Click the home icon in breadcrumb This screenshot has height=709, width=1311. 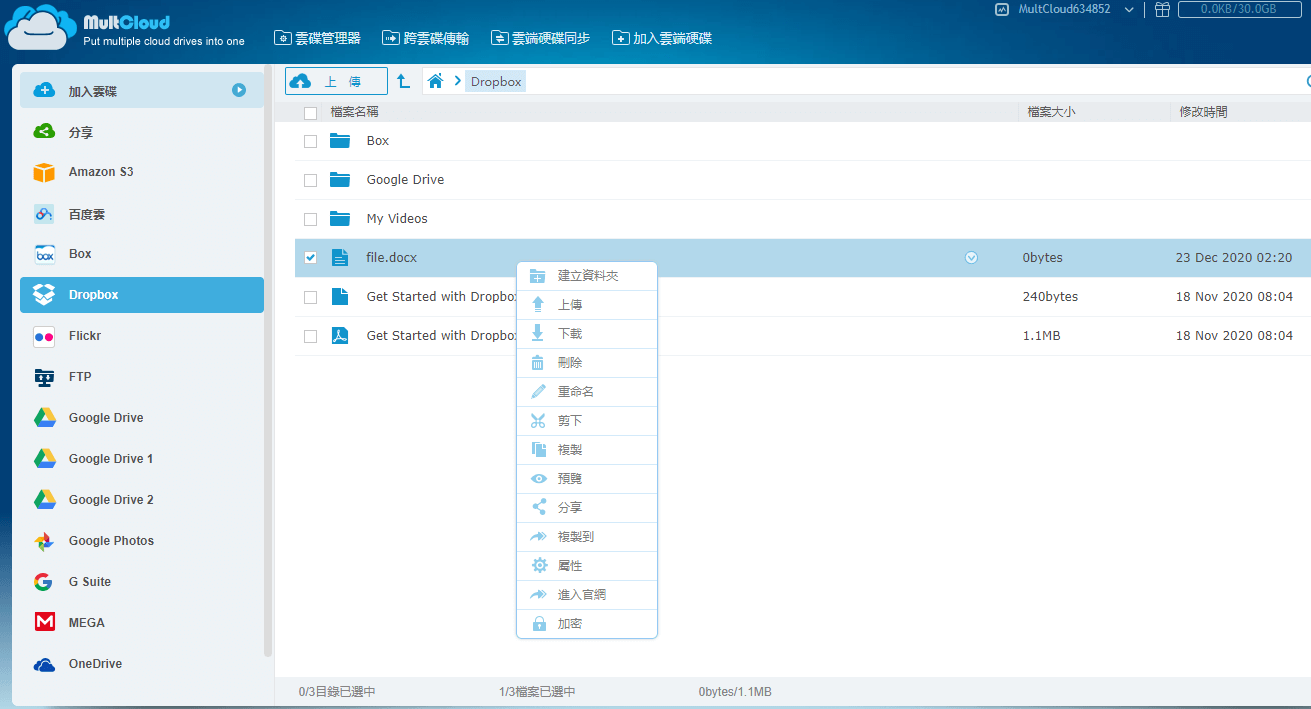click(435, 81)
